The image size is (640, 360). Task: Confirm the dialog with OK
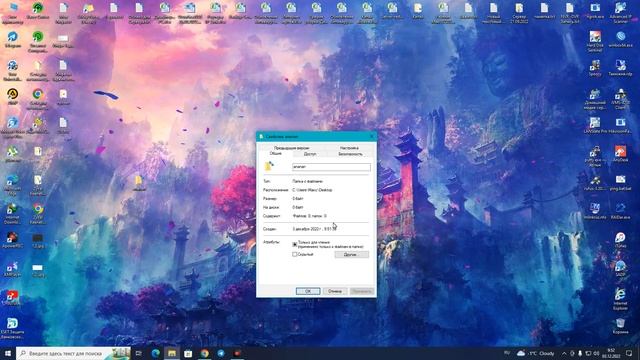[308, 291]
